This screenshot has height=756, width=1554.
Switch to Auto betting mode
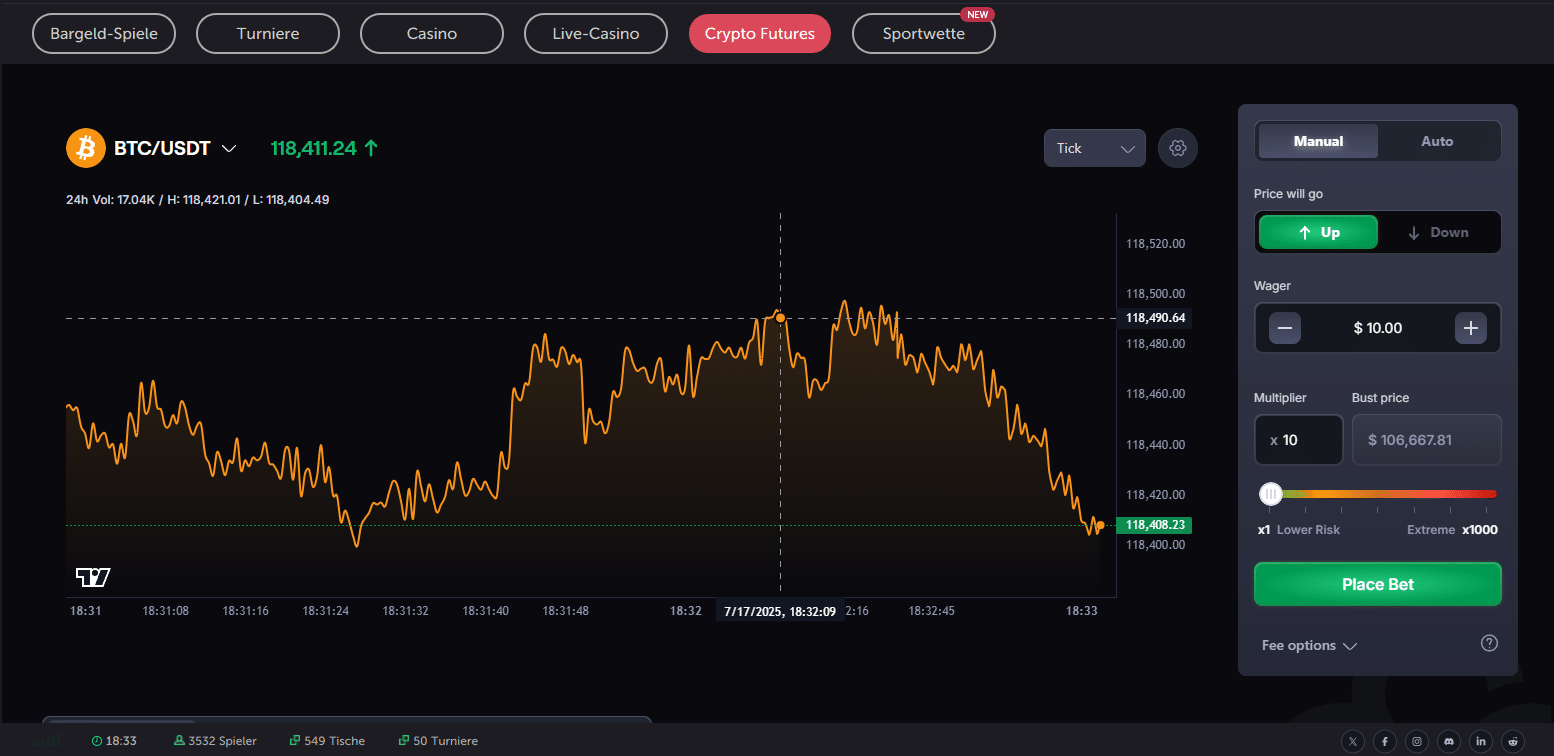click(x=1437, y=141)
